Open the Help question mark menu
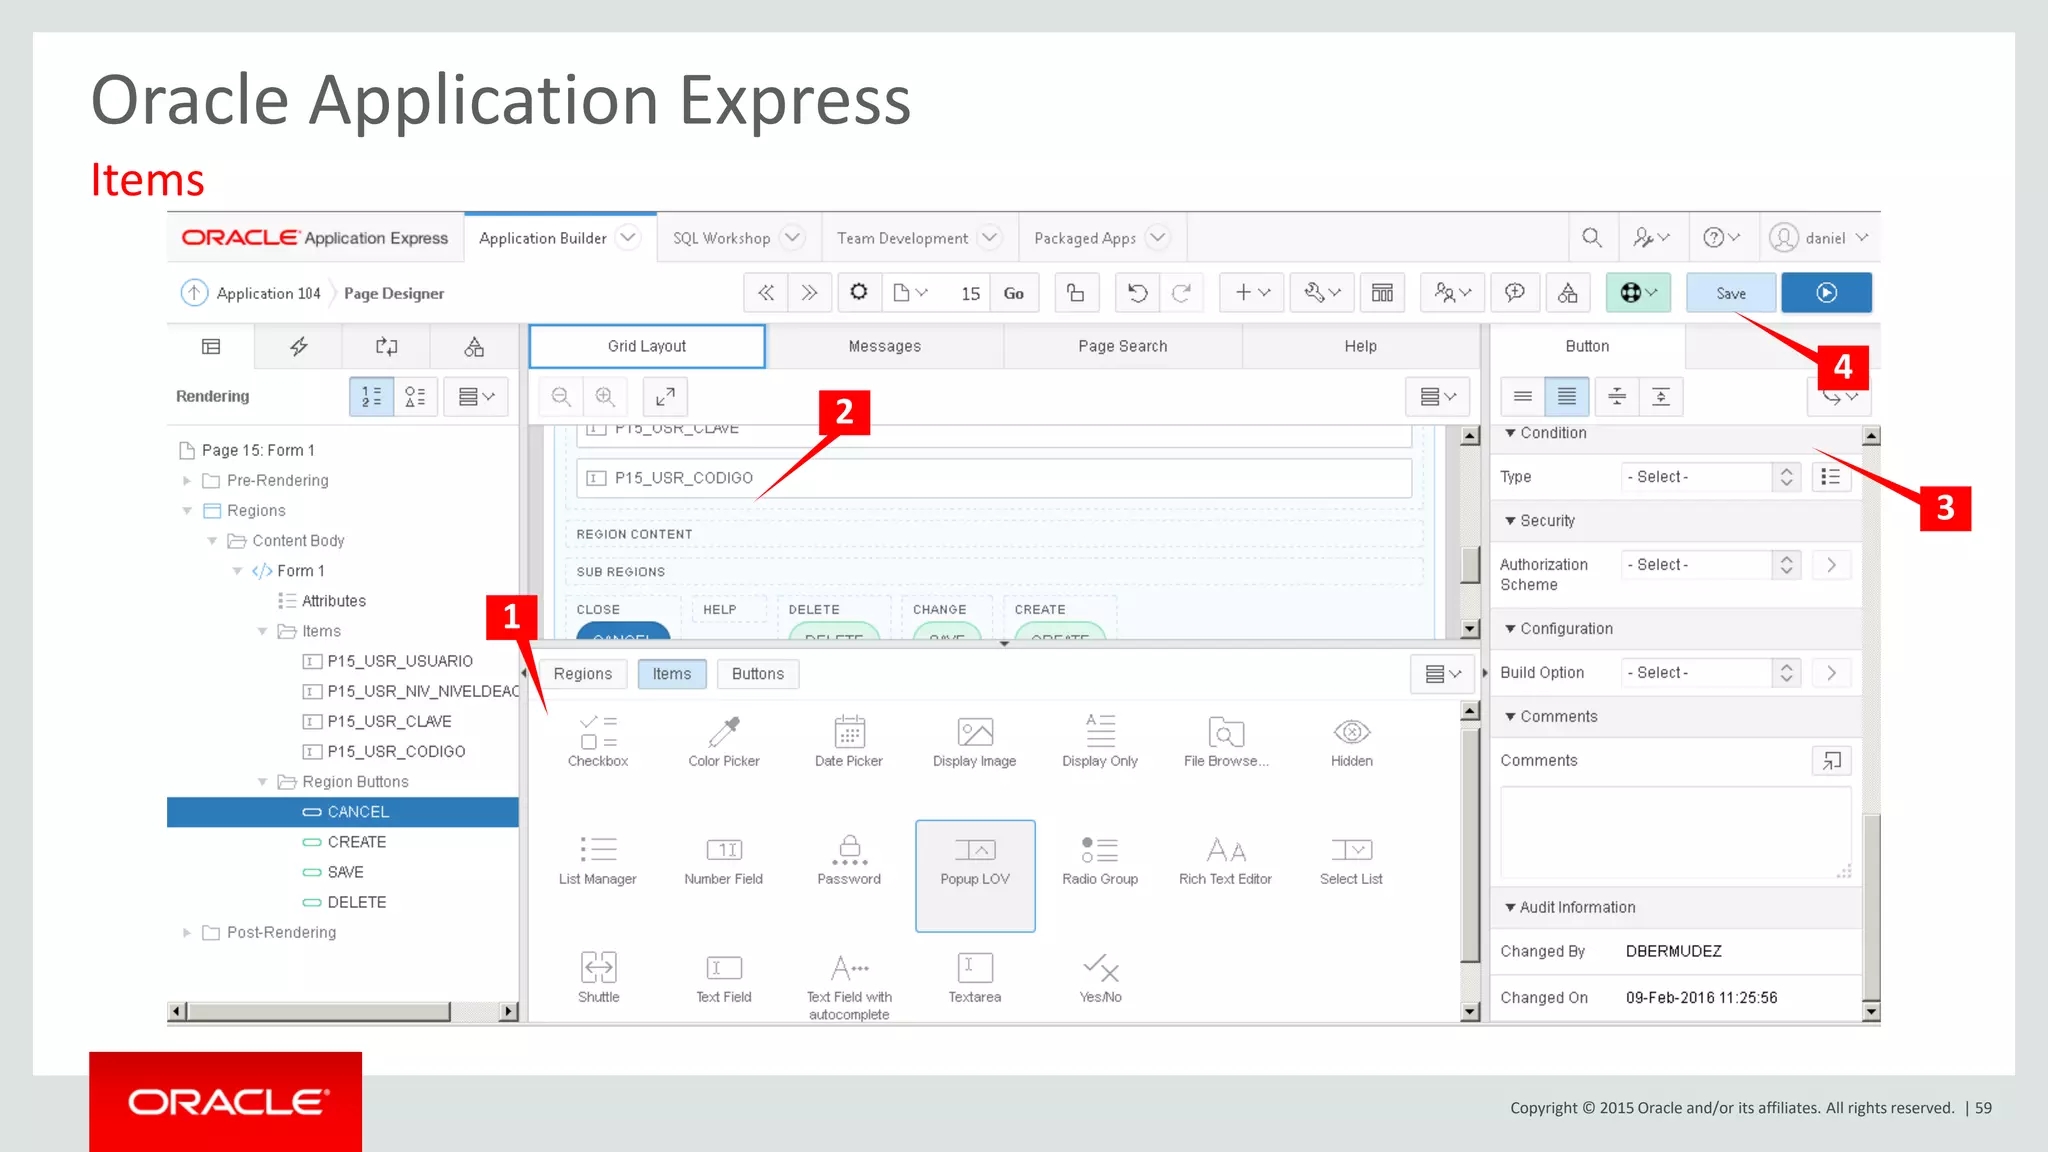 1722,238
